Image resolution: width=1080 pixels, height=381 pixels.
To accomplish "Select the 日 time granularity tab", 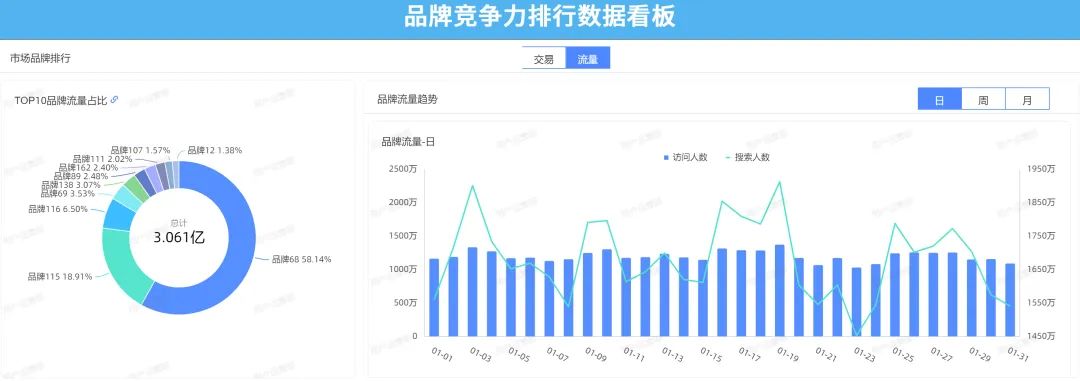I will [939, 99].
